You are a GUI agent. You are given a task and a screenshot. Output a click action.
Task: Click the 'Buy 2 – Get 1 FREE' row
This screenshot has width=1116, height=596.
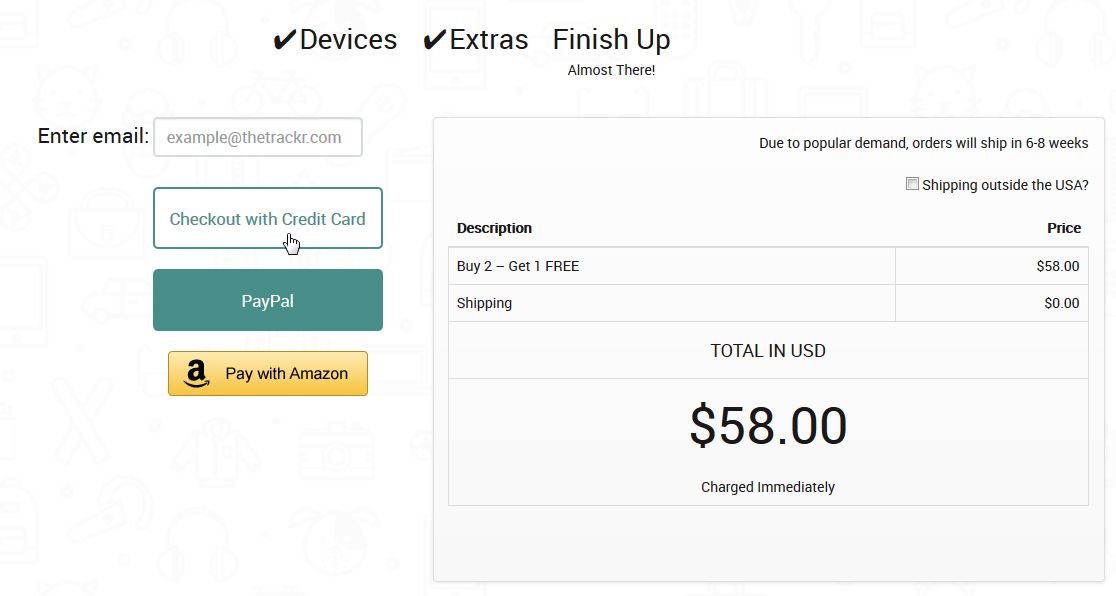[768, 266]
